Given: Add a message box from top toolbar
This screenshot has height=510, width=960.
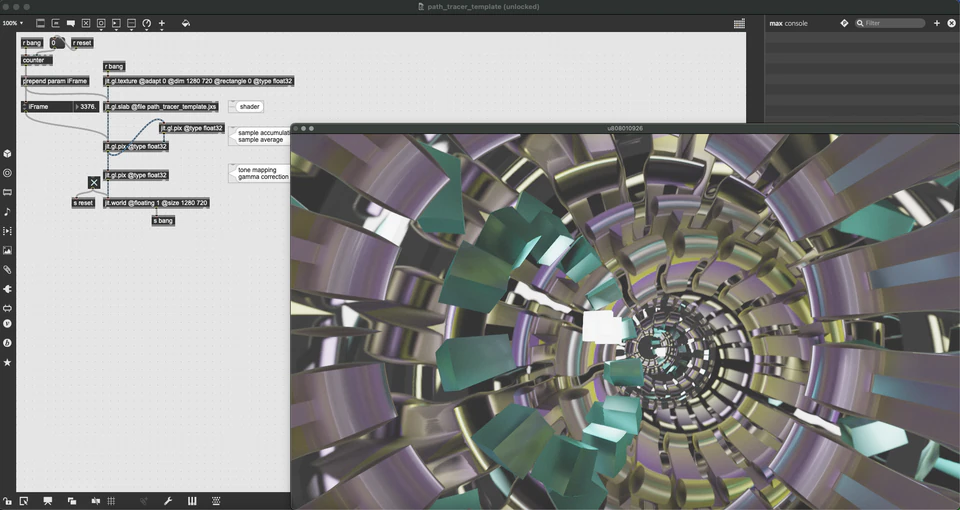Looking at the screenshot, I should click(56, 23).
